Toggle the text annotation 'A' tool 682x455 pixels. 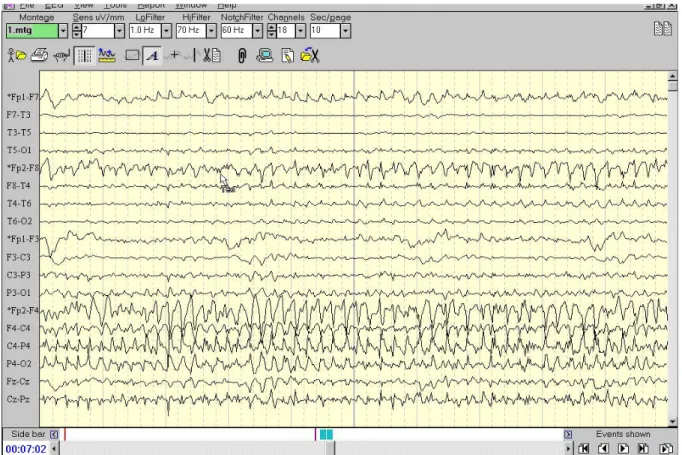[x=152, y=56]
